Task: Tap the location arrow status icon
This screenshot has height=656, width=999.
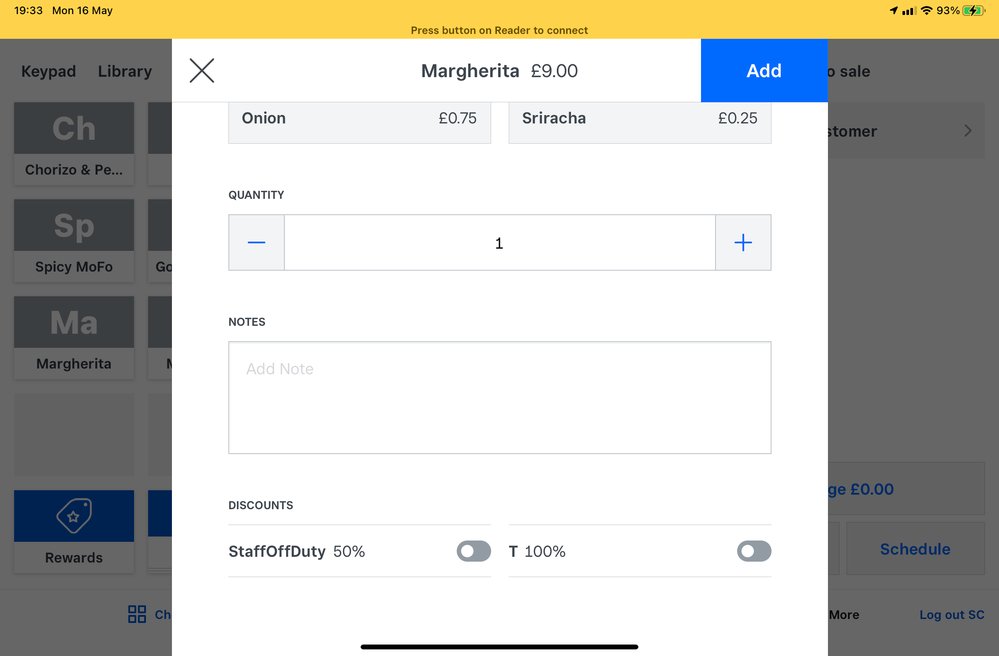Action: coord(893,11)
